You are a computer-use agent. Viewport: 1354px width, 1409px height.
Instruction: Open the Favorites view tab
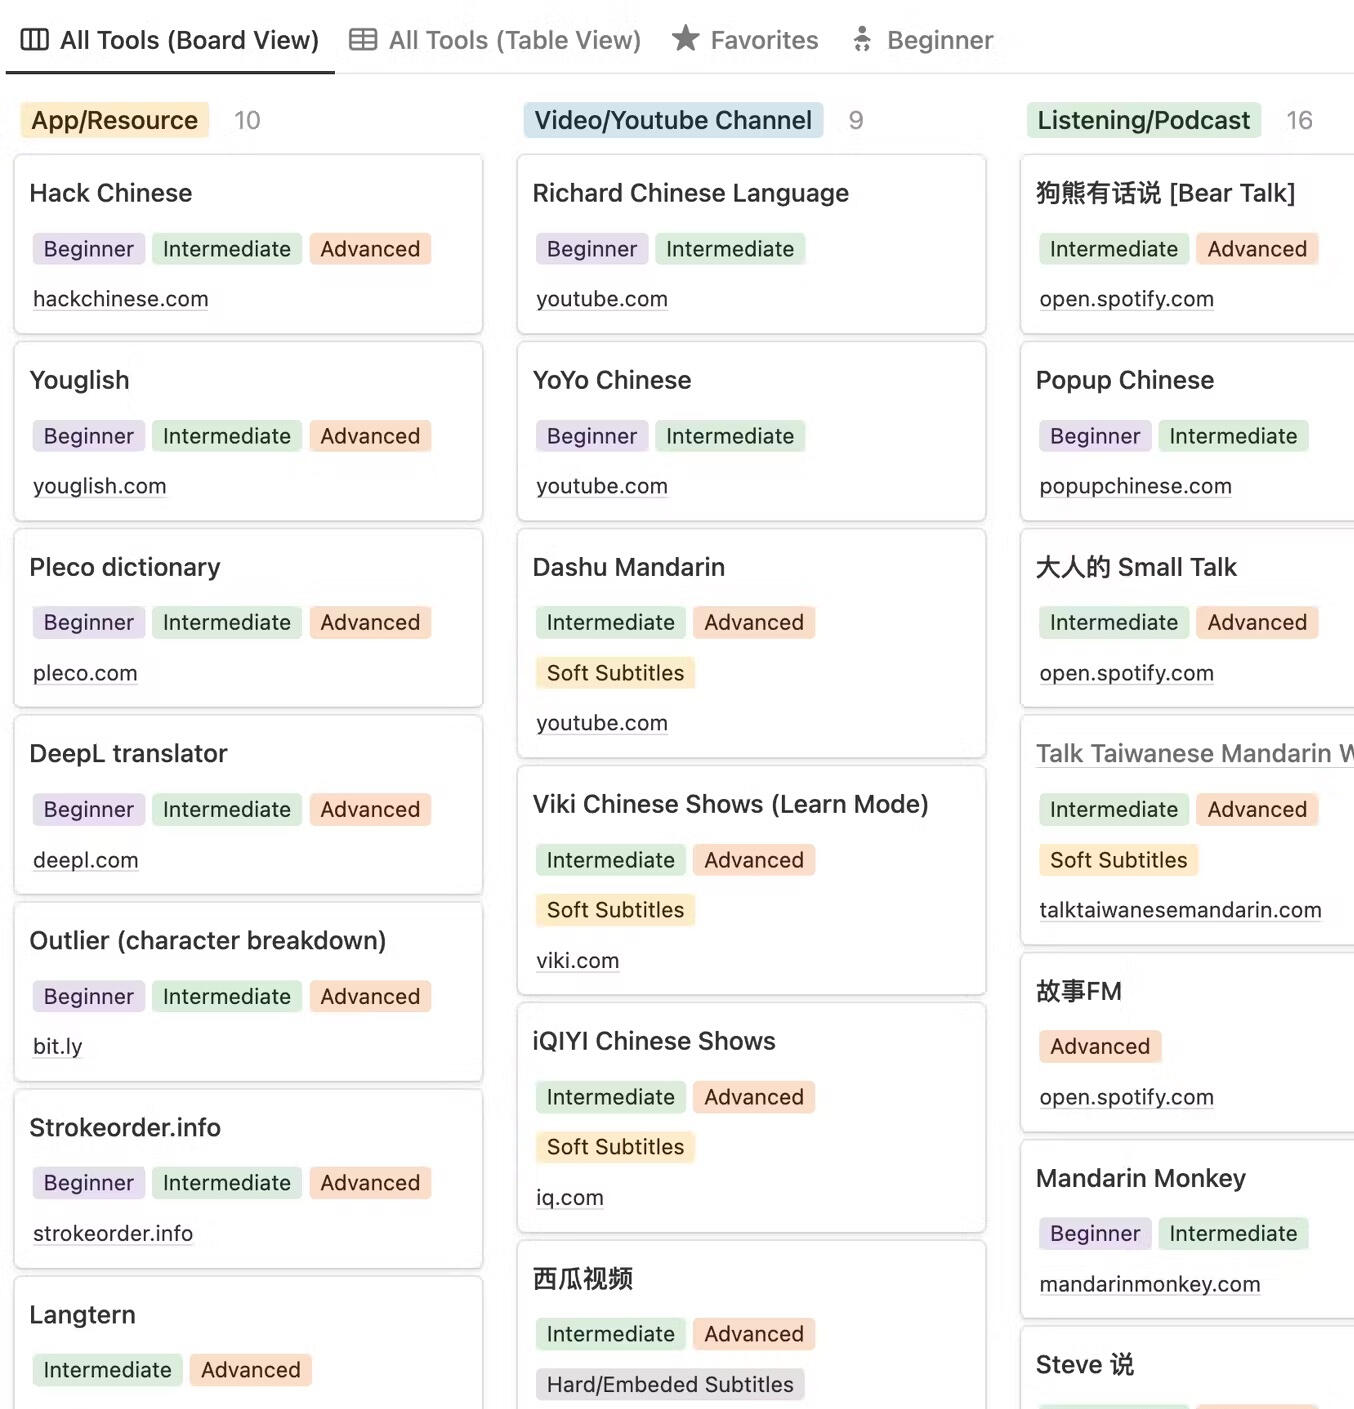tap(764, 40)
